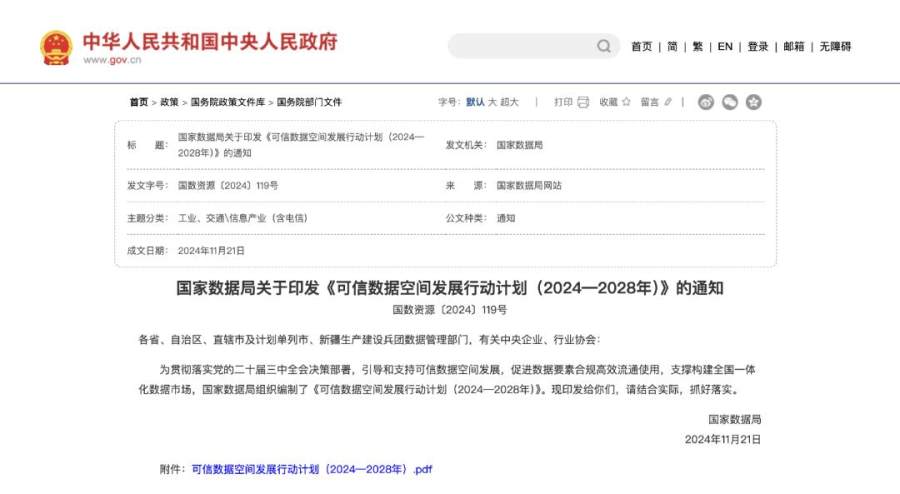Click the 主题分类 label

click(148, 218)
